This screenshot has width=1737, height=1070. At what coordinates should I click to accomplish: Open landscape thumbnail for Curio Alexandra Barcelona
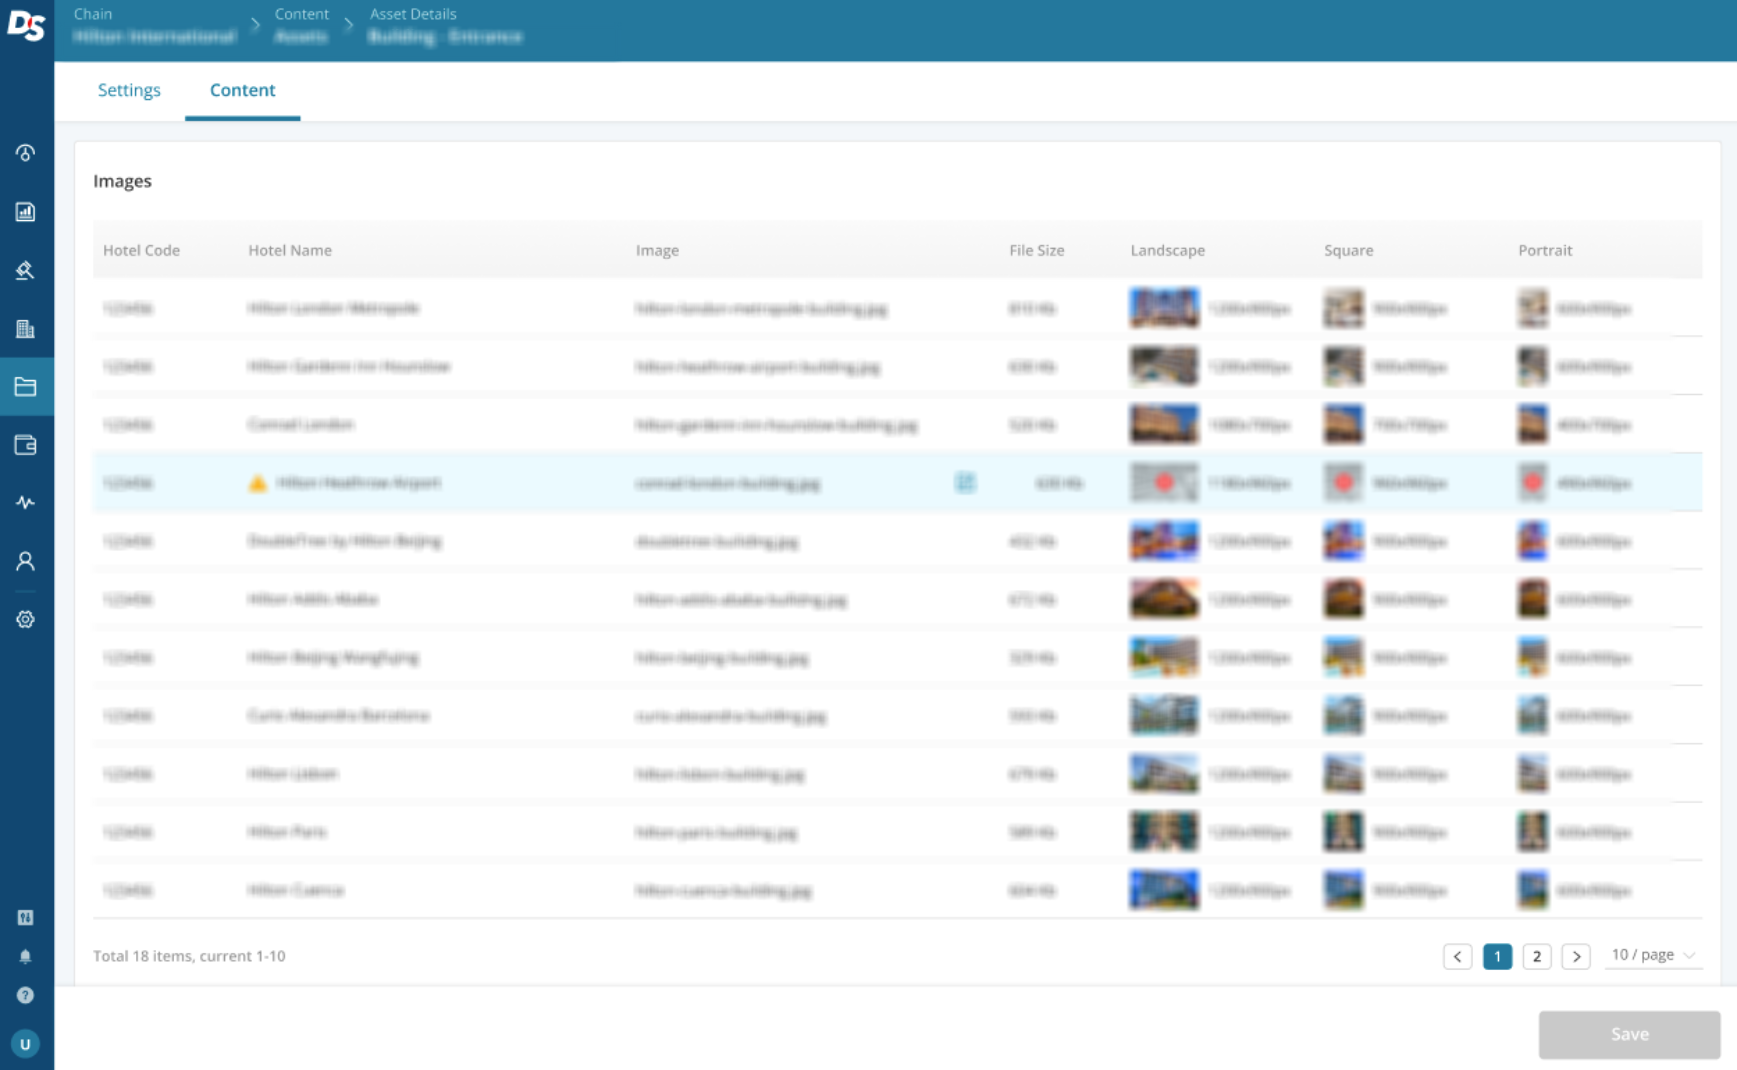click(1164, 715)
